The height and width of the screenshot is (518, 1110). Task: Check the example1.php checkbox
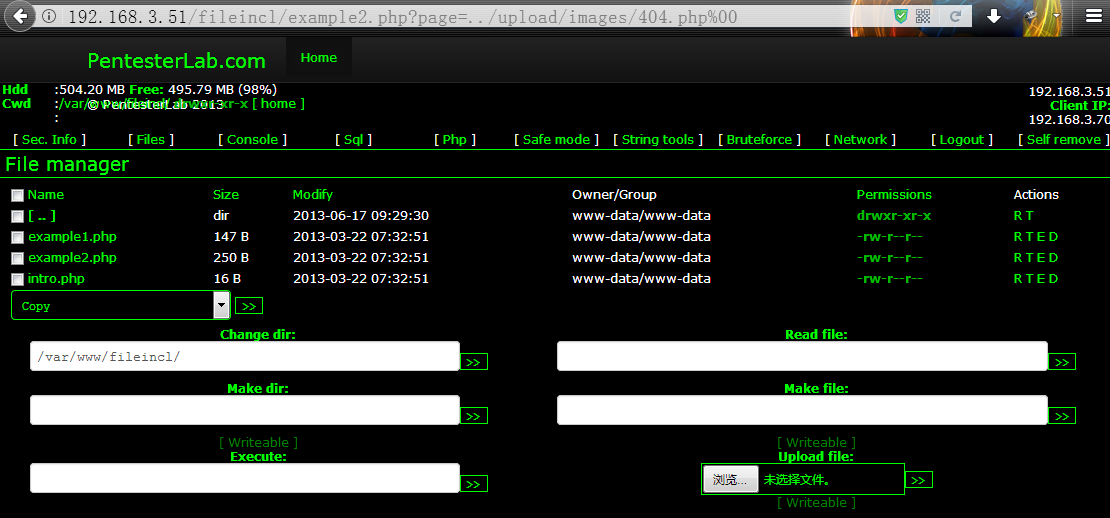(18, 237)
